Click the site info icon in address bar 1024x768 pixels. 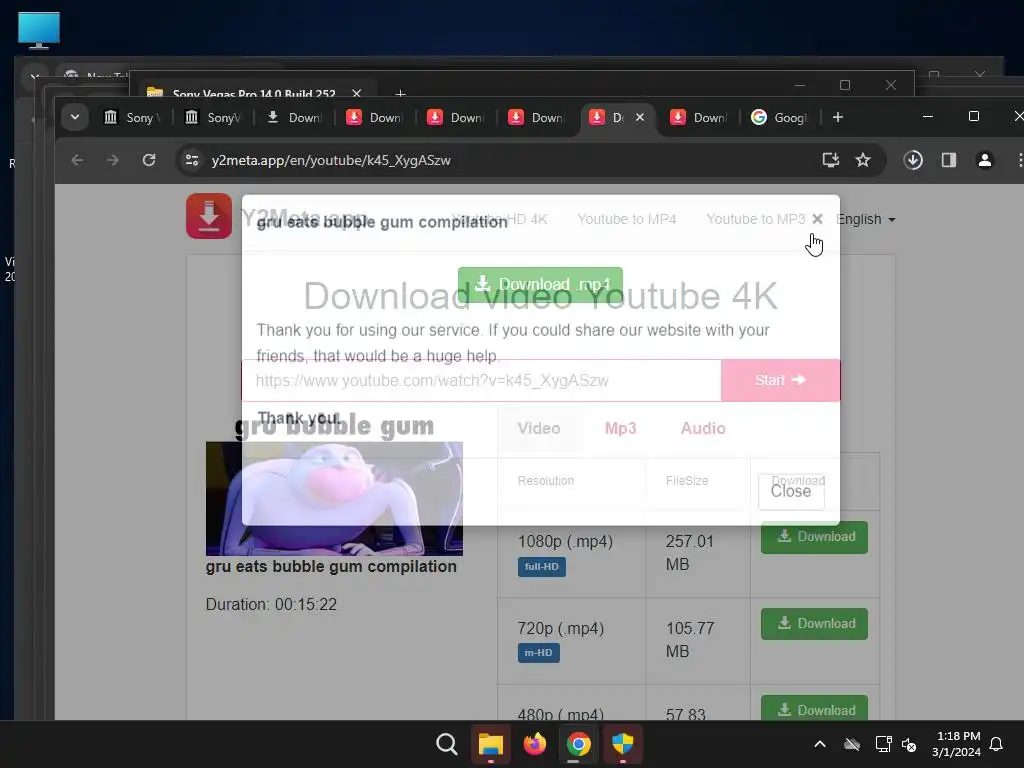(192, 160)
